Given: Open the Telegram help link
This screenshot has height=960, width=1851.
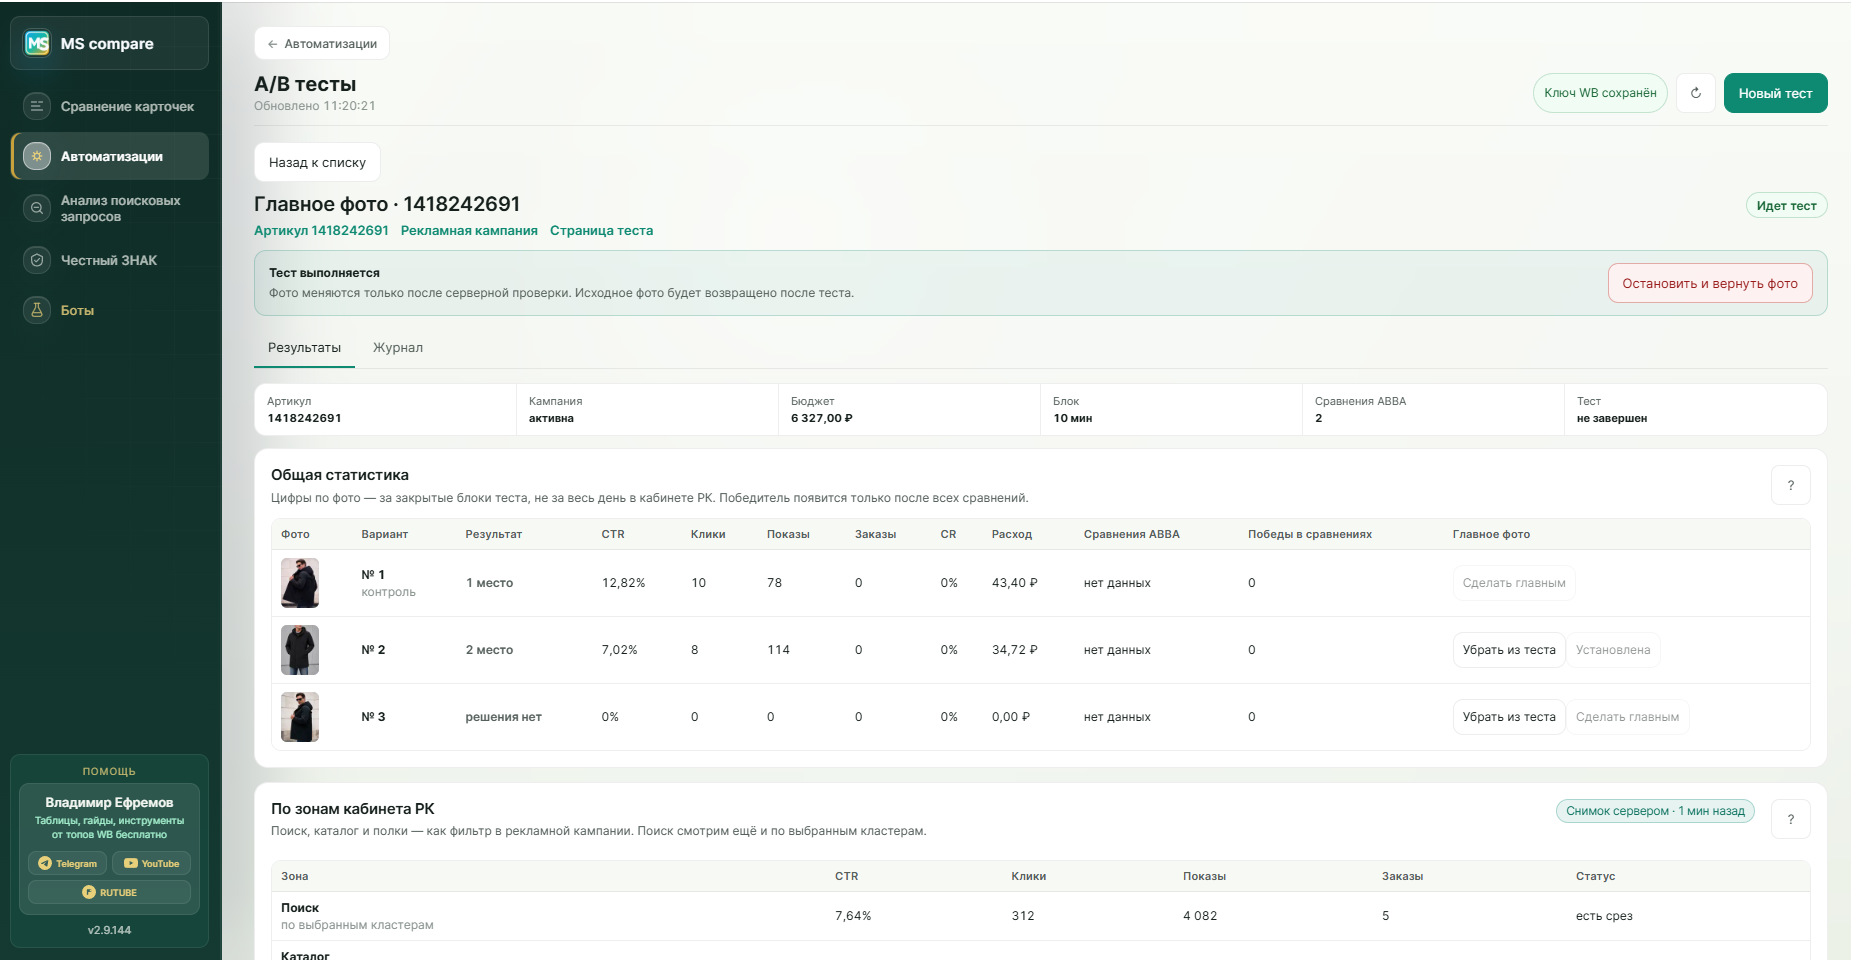Looking at the screenshot, I should pos(68,863).
